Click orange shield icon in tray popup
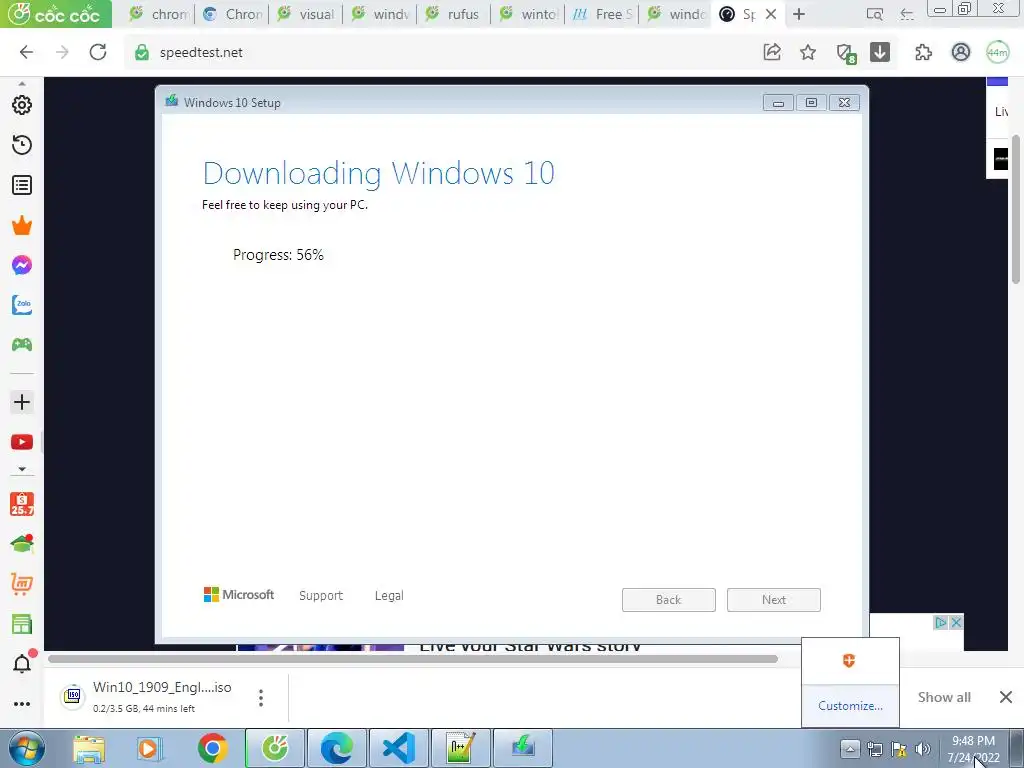Screen dimensions: 1024x768 coord(849,660)
